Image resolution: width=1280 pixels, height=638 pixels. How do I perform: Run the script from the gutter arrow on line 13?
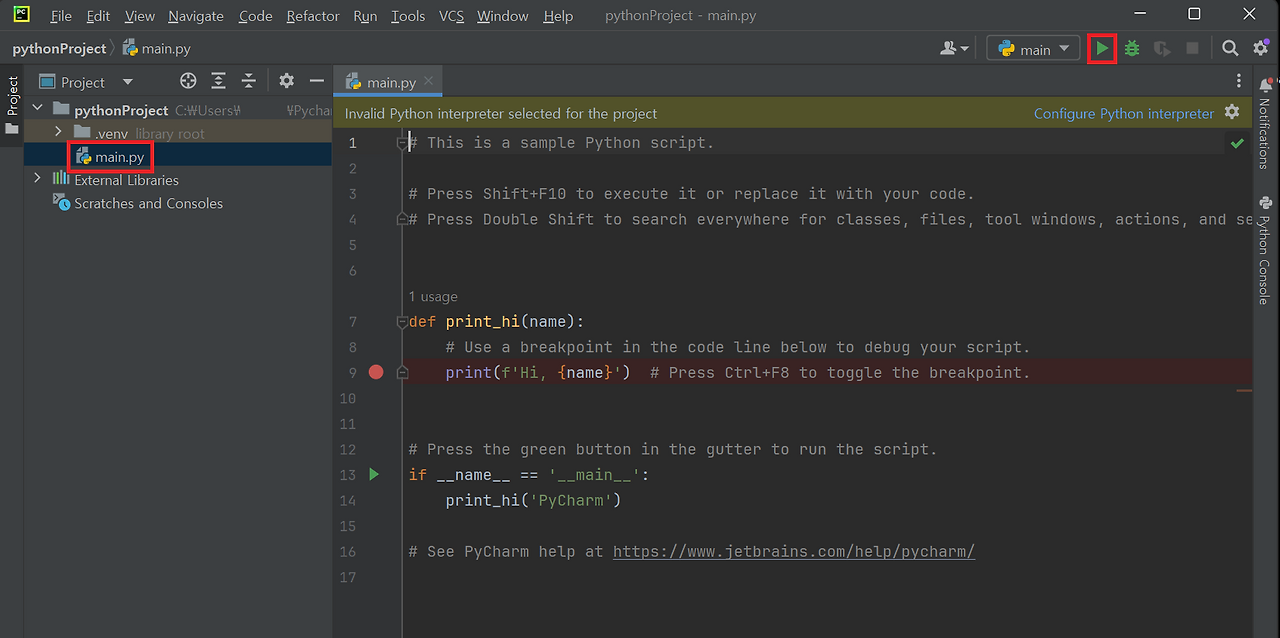coord(373,474)
